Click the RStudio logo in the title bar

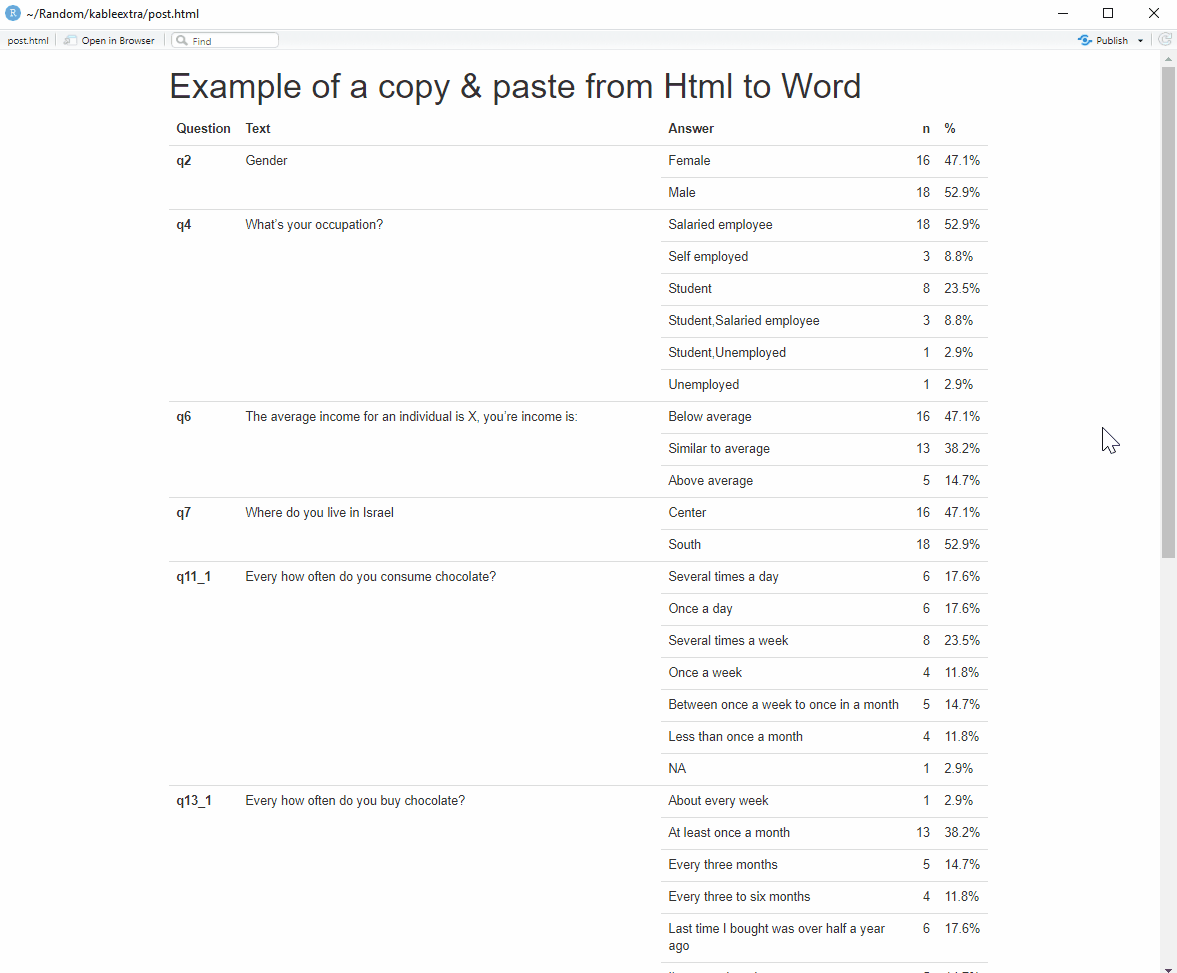coord(12,13)
